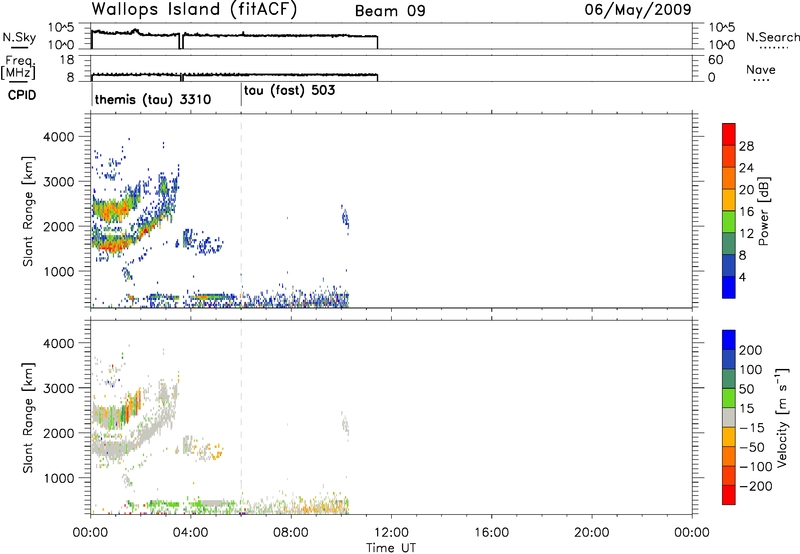This screenshot has width=800, height=554.
Task: Pick the gray segment of Velocity colorbar
Action: pyautogui.click(x=729, y=417)
